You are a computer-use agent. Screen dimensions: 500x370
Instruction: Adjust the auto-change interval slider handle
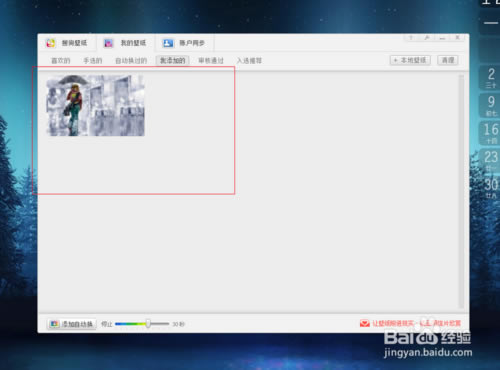coord(148,323)
